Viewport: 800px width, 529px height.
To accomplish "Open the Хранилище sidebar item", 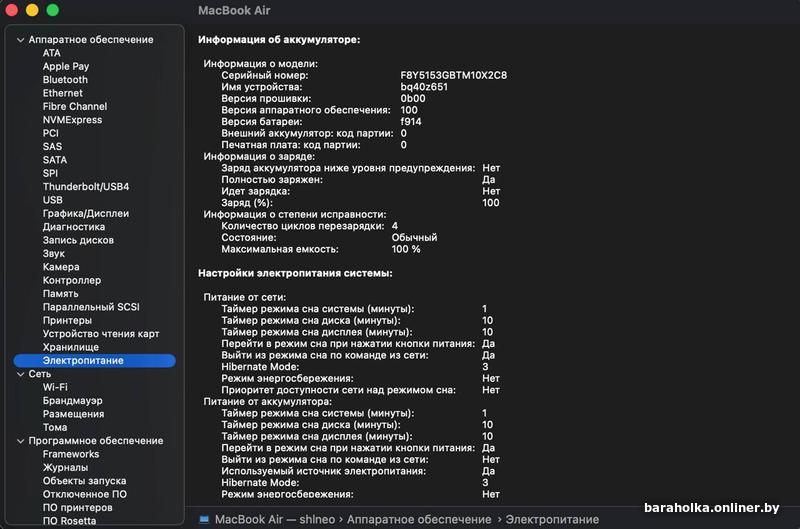I will tap(70, 347).
